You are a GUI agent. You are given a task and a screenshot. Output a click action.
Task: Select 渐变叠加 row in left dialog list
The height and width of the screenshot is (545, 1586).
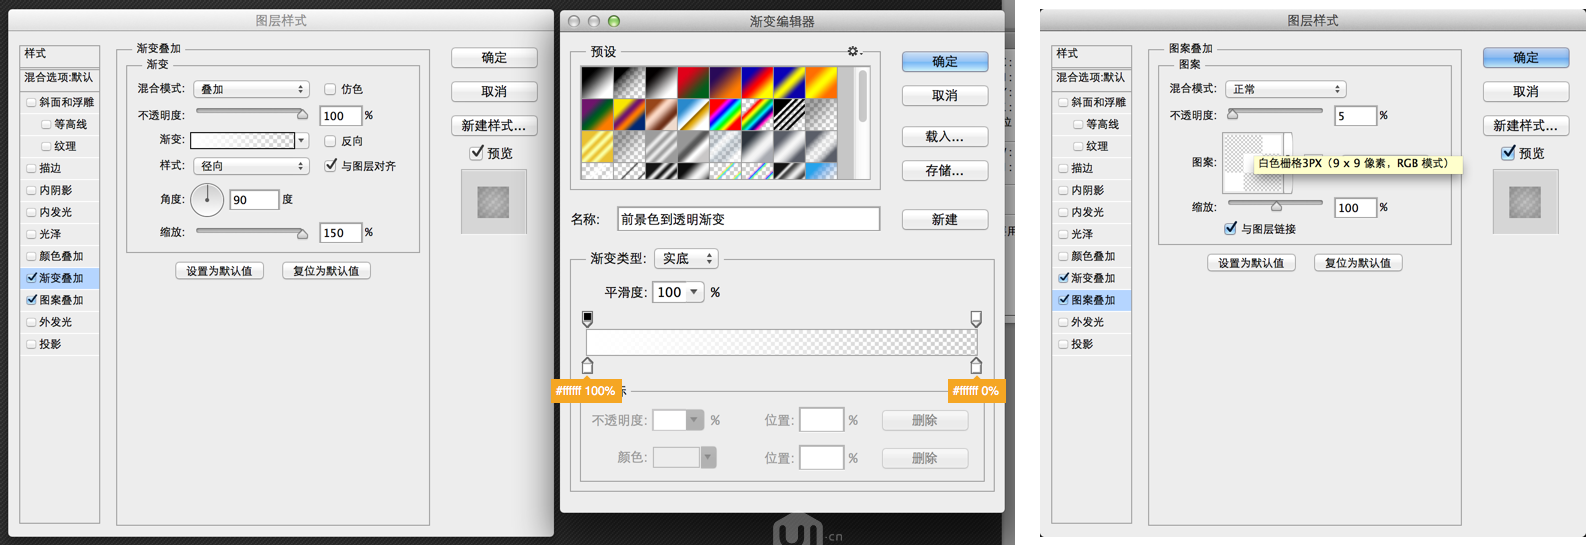[x=60, y=278]
